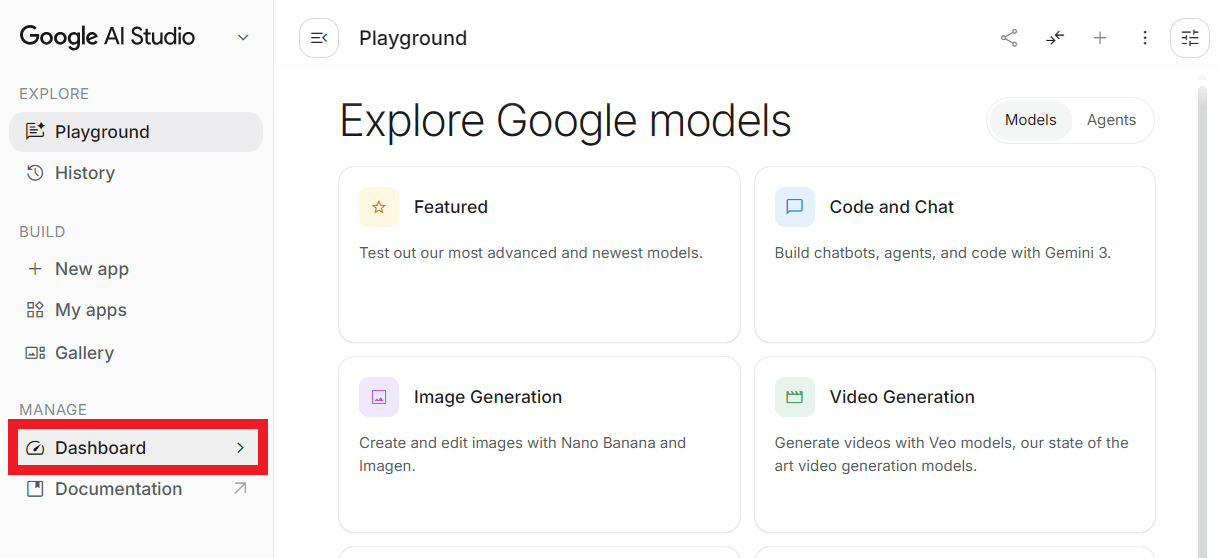The width and height of the screenshot is (1220, 558).
Task: Click the History clock icon
Action: [x=35, y=173]
